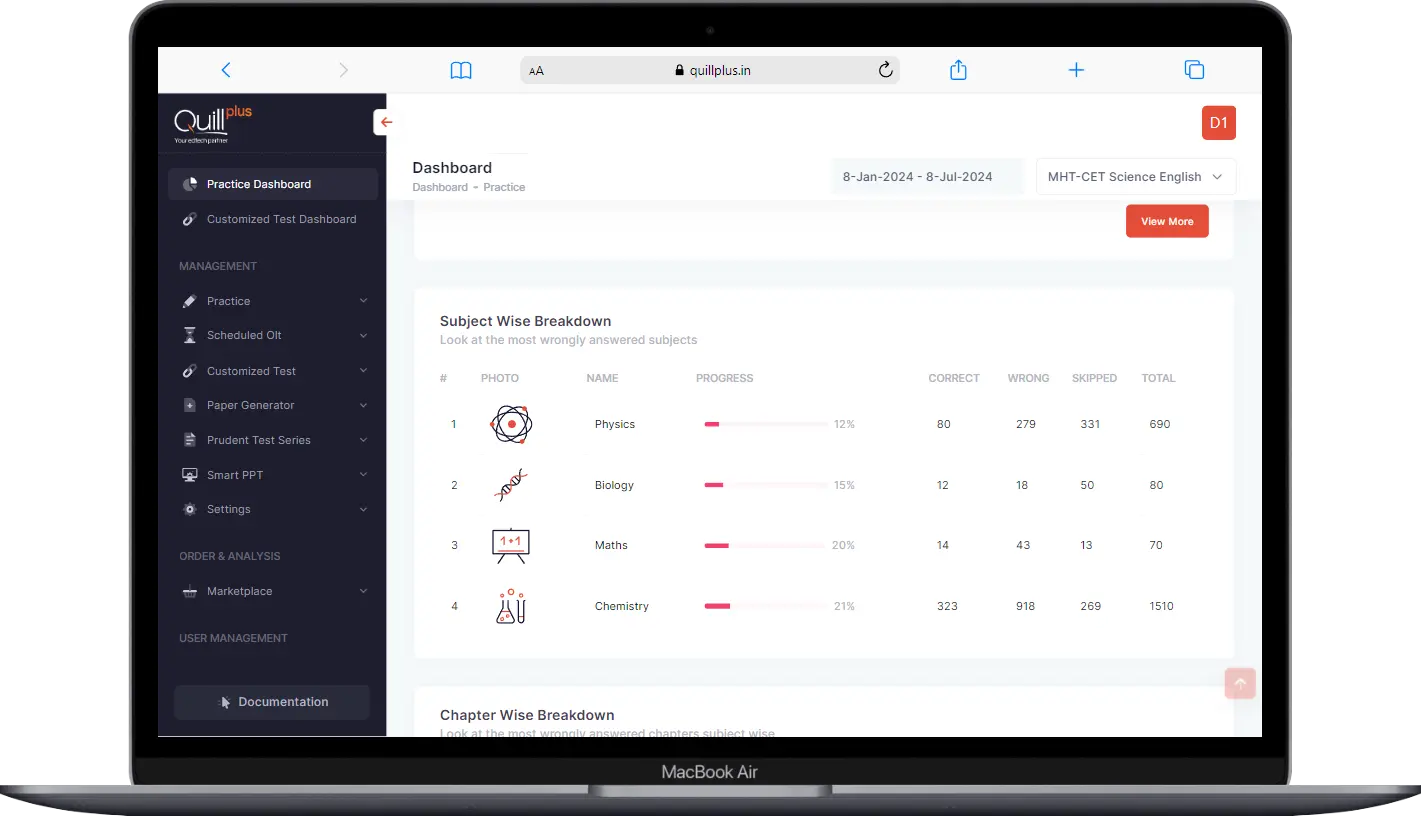The width and height of the screenshot is (1421, 816).
Task: Expand the Marketplace chevron
Action: [363, 591]
